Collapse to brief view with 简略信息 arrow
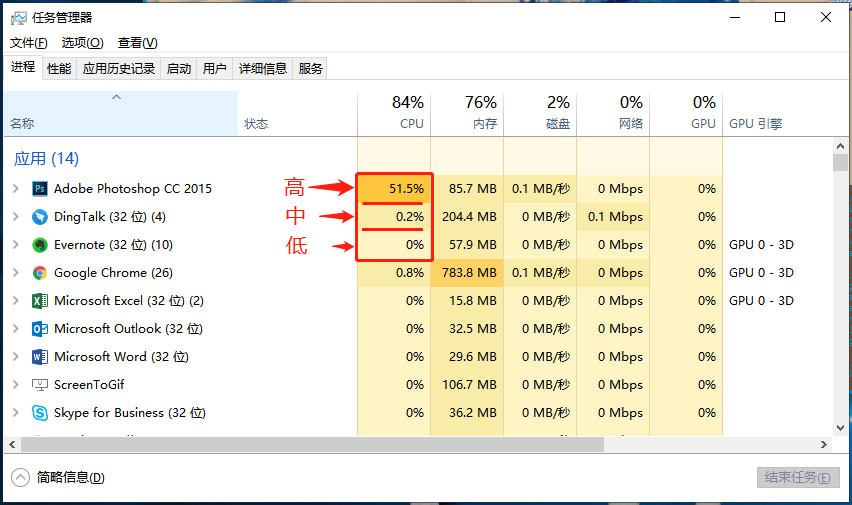Image resolution: width=852 pixels, height=505 pixels. [21, 477]
